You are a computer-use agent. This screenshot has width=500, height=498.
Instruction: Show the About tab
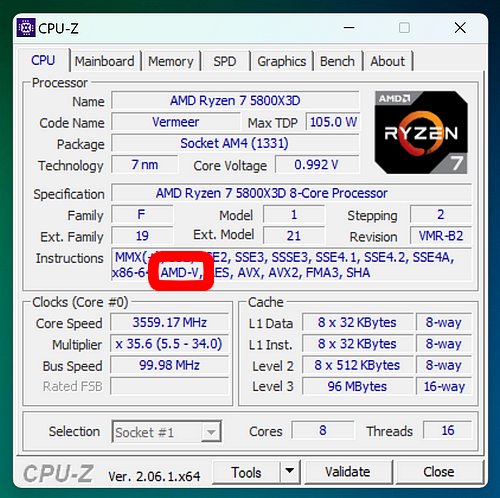tap(388, 61)
